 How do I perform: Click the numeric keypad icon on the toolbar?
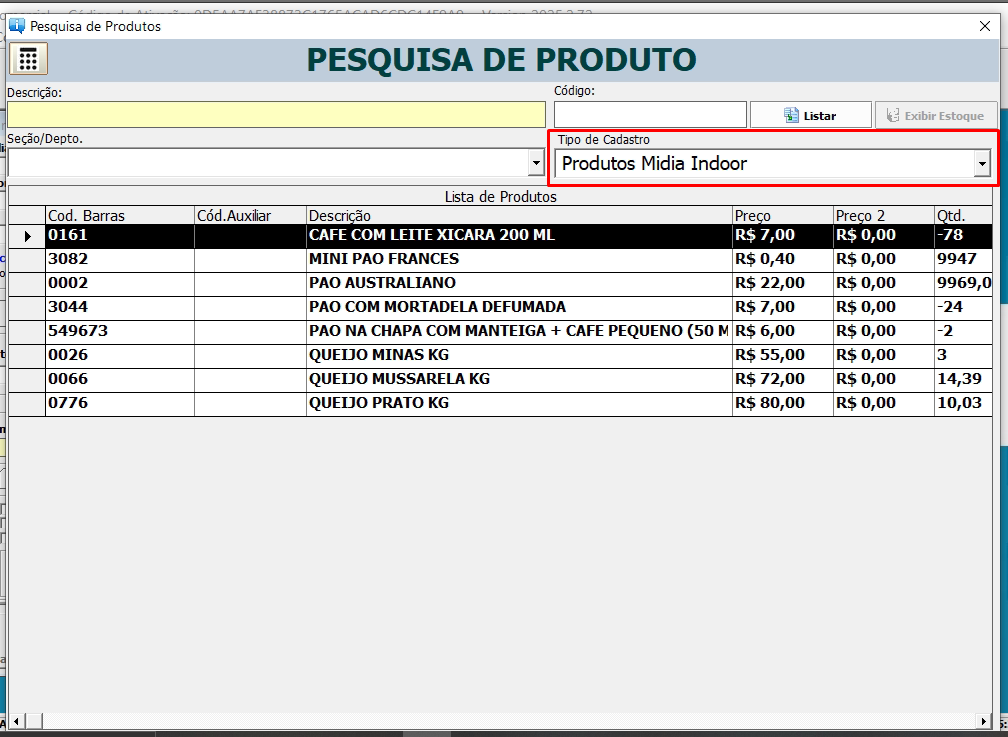click(28, 58)
